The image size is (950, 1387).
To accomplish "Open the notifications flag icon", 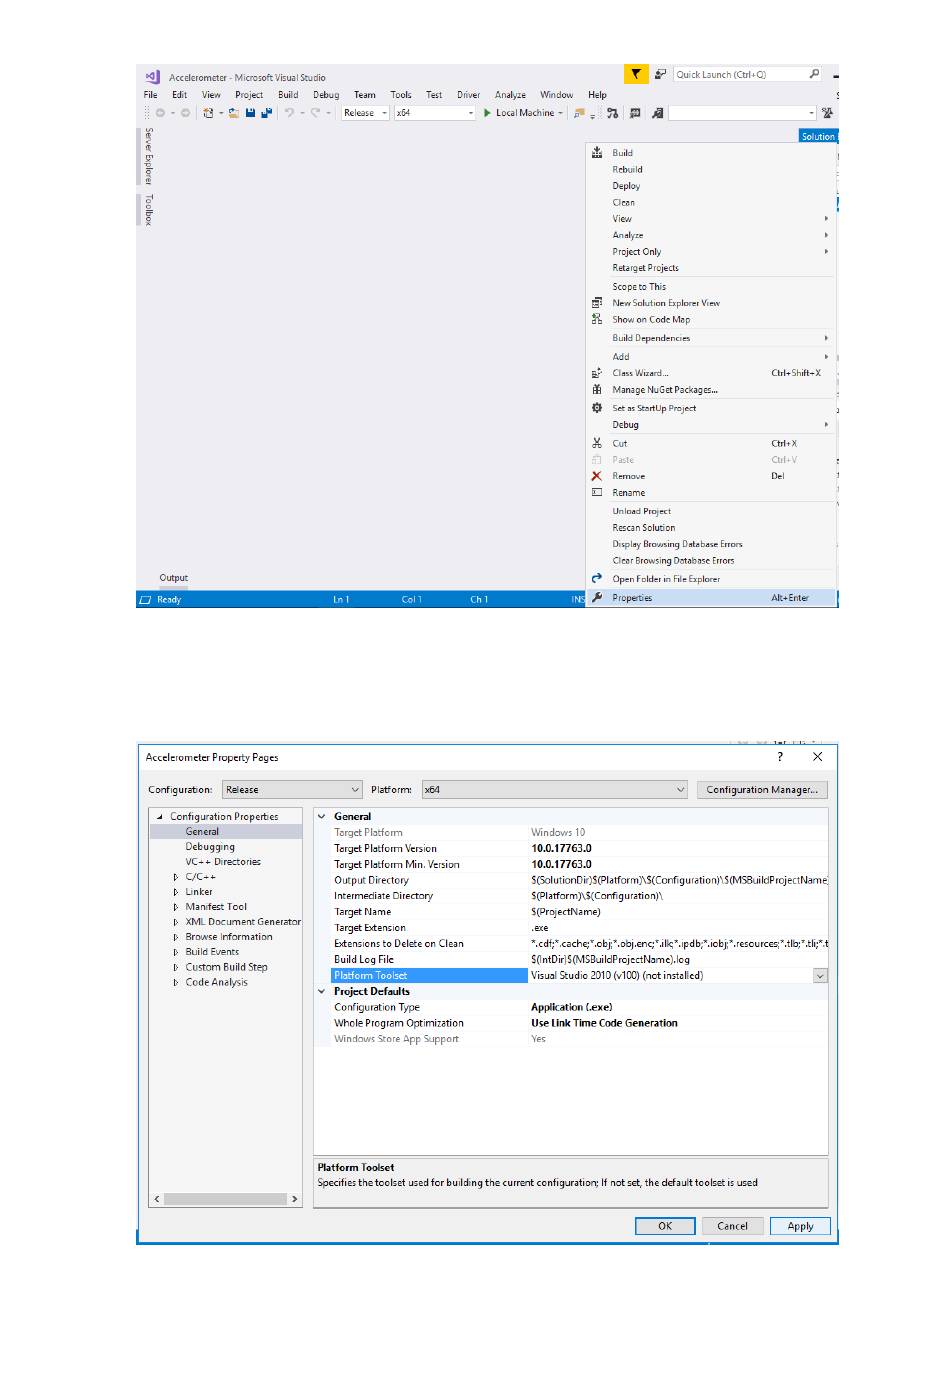I will pyautogui.click(x=635, y=74).
